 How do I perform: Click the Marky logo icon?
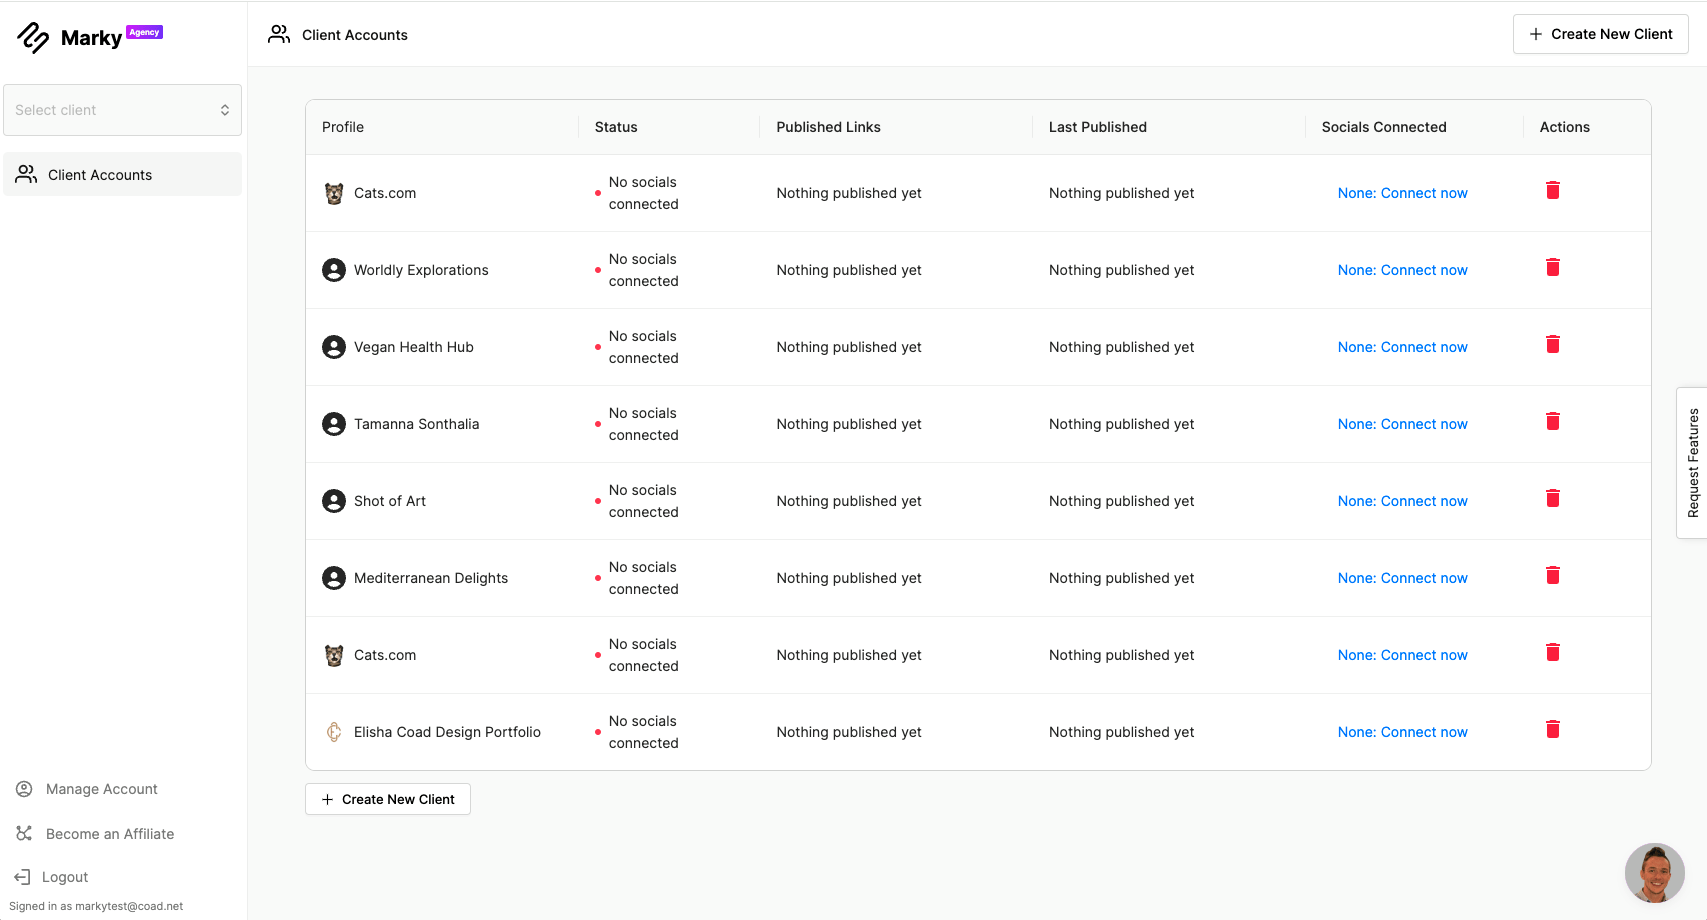33,38
